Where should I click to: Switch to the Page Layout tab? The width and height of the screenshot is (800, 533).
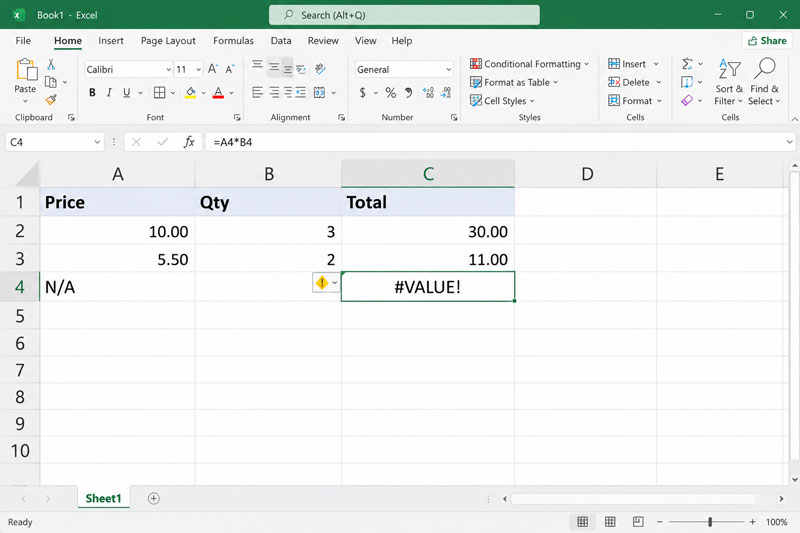click(x=168, y=41)
